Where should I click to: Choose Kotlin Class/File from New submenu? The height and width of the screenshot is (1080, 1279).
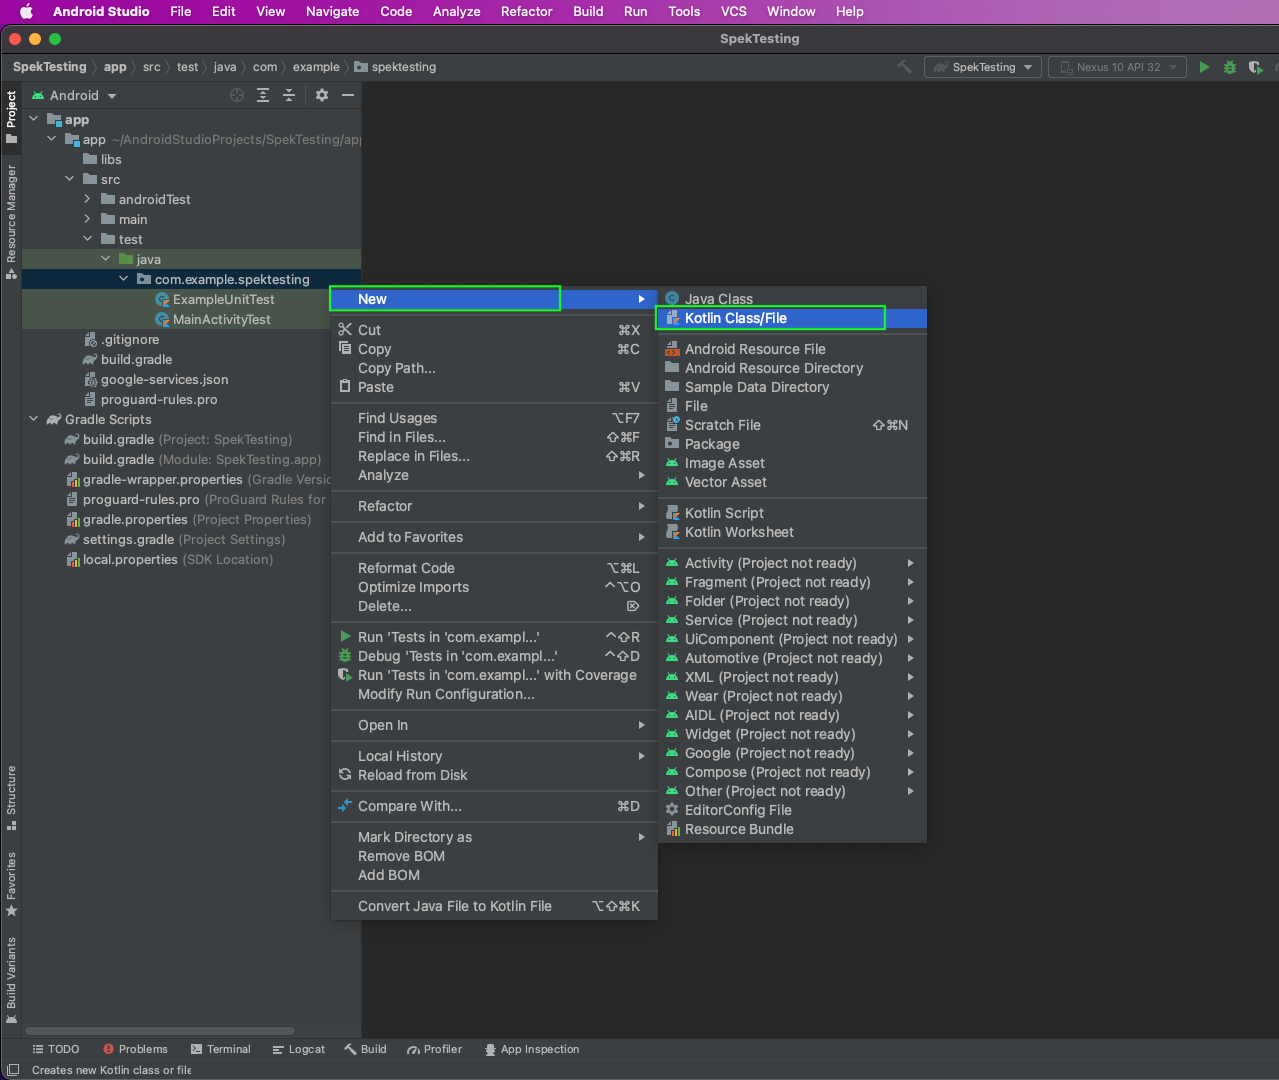pos(791,318)
